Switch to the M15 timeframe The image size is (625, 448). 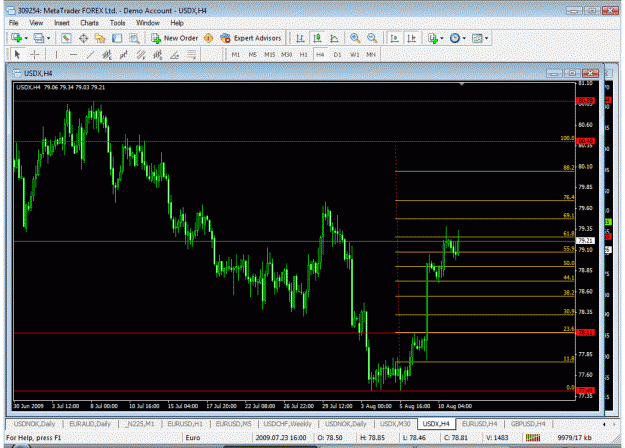tap(270, 55)
